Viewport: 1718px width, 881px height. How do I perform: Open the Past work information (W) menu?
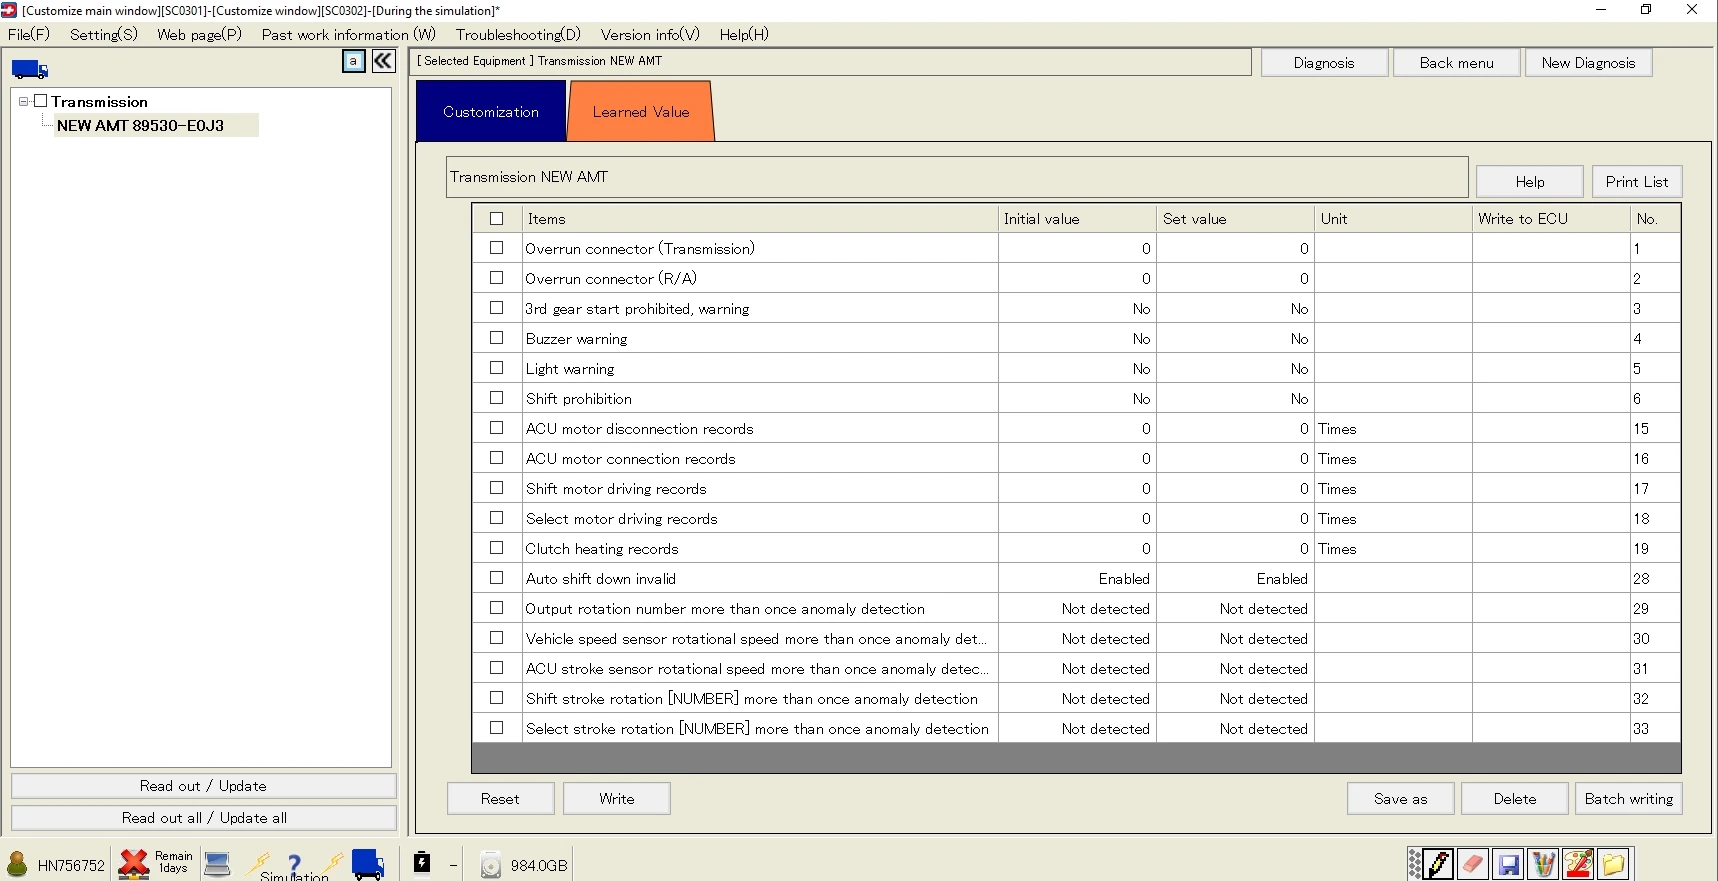349,34
